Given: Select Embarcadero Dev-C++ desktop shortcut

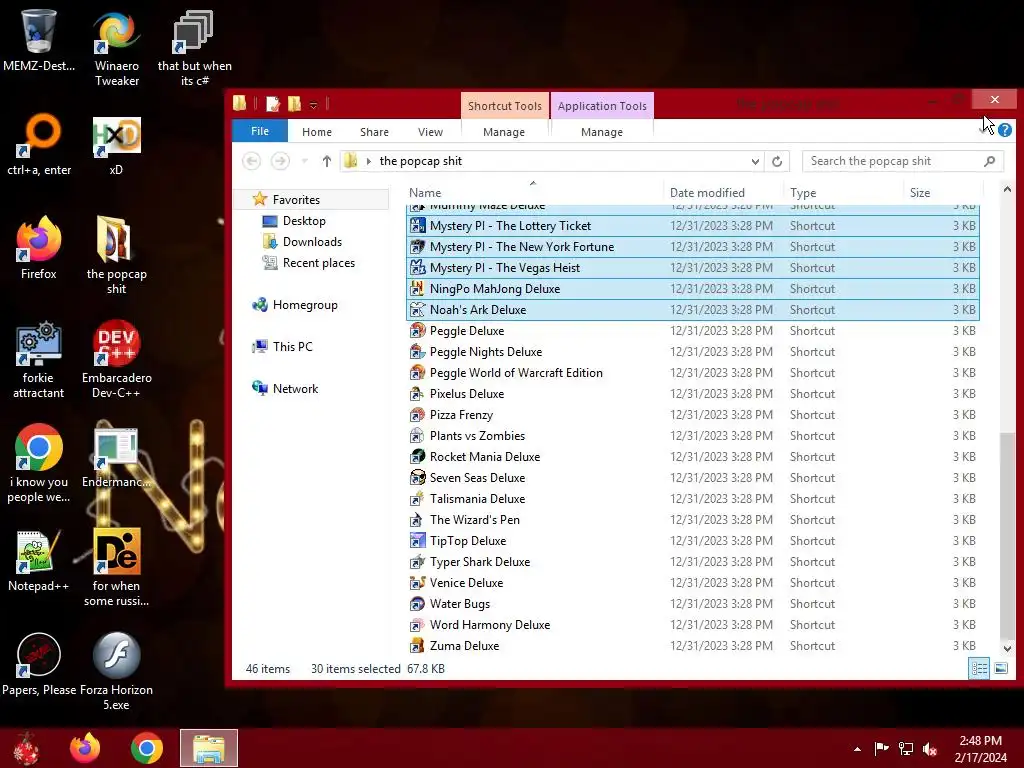Looking at the screenshot, I should coord(116,360).
